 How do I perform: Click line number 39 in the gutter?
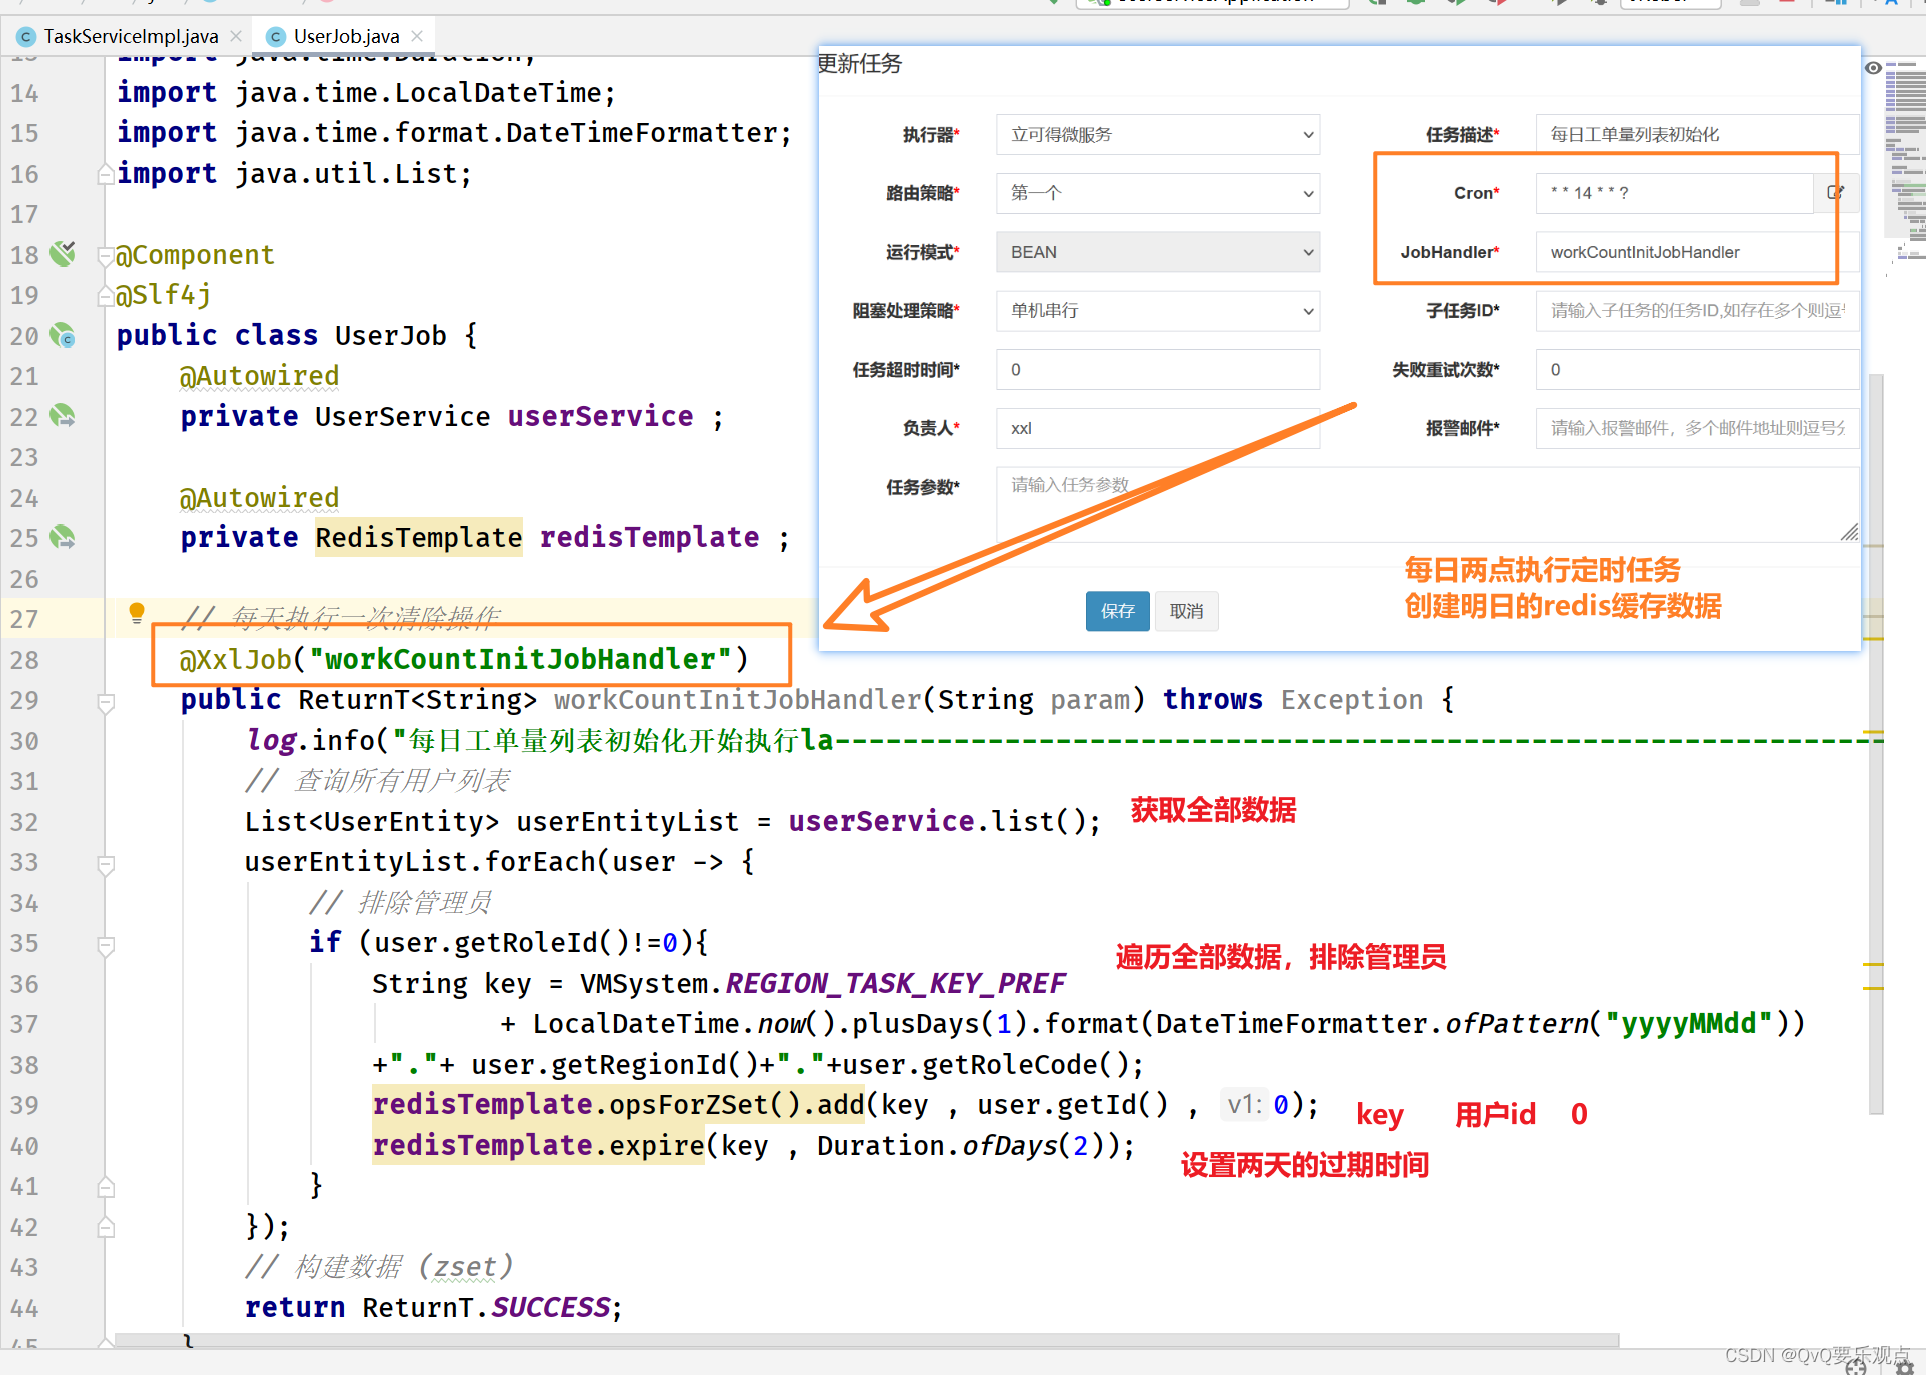[x=24, y=1106]
